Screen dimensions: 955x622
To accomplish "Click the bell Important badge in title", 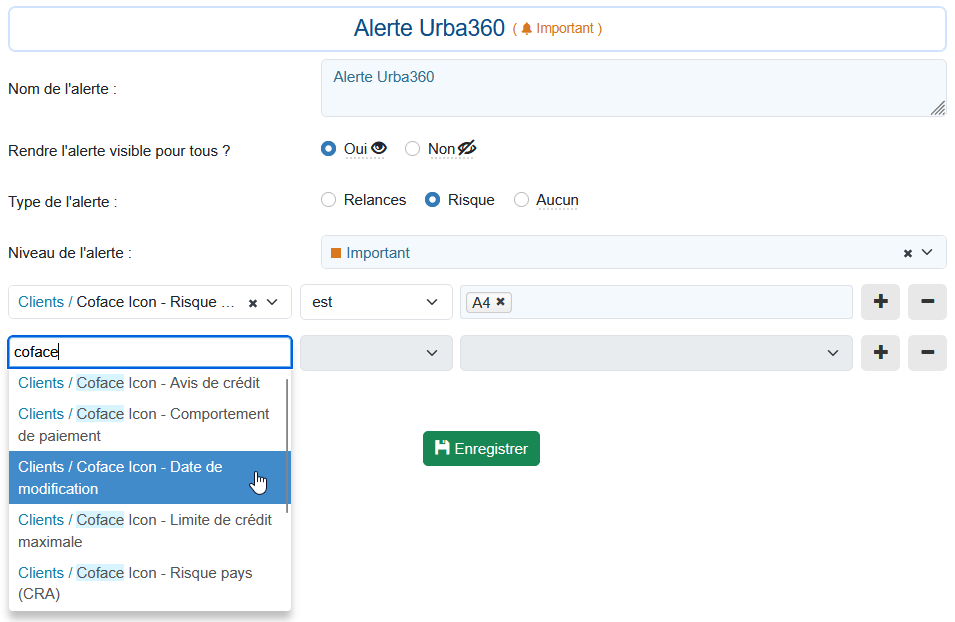I will [x=557, y=29].
